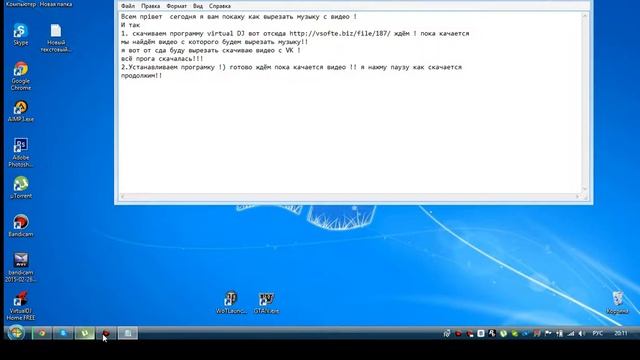Screen dimensions: 640x360
Task: Click the Компьютер desktop label
Action: coord(21,4)
